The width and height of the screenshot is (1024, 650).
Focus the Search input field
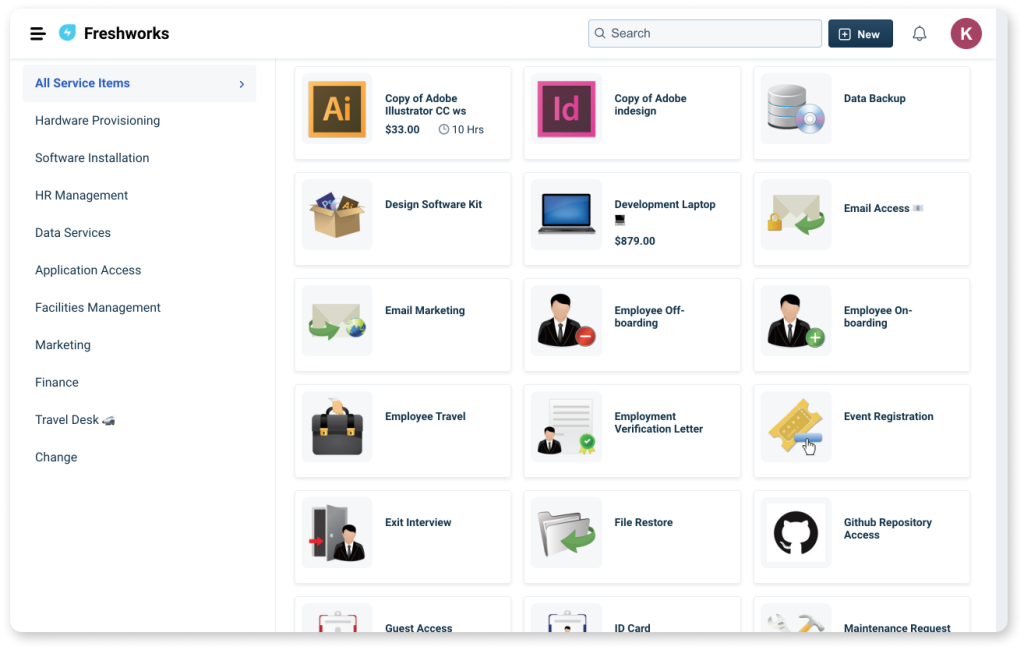point(705,33)
